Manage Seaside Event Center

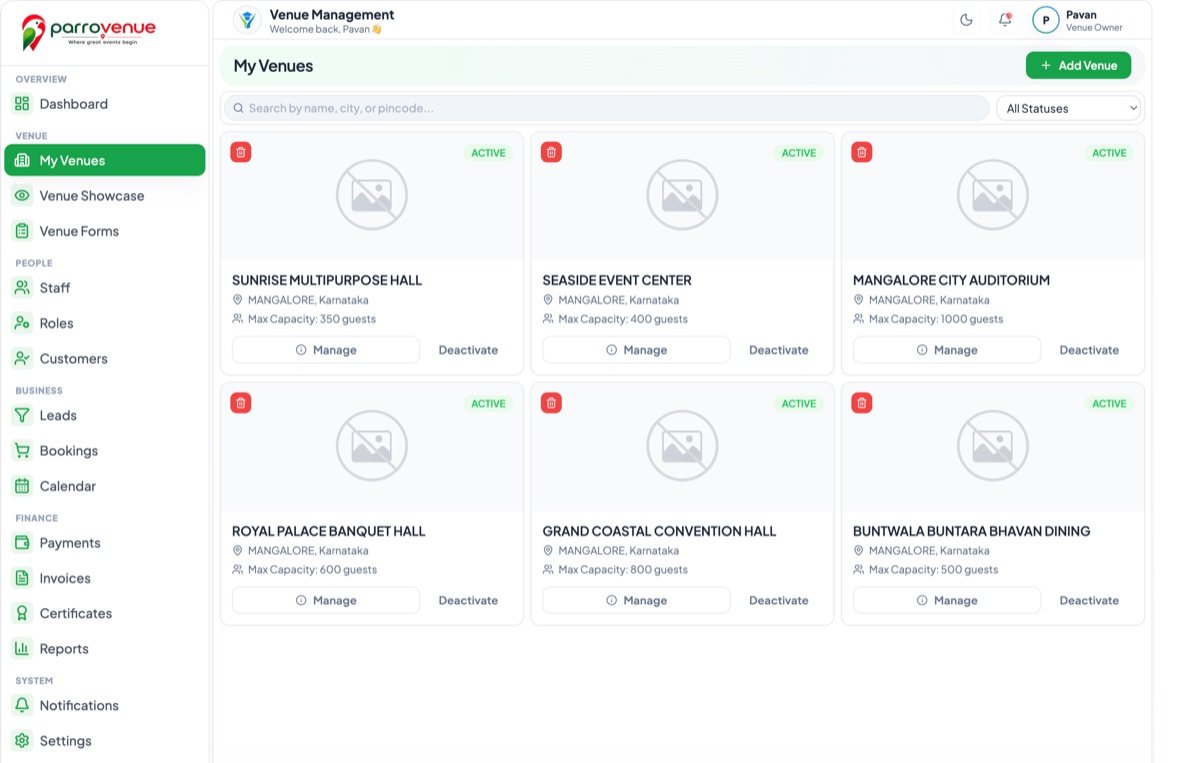coord(636,350)
